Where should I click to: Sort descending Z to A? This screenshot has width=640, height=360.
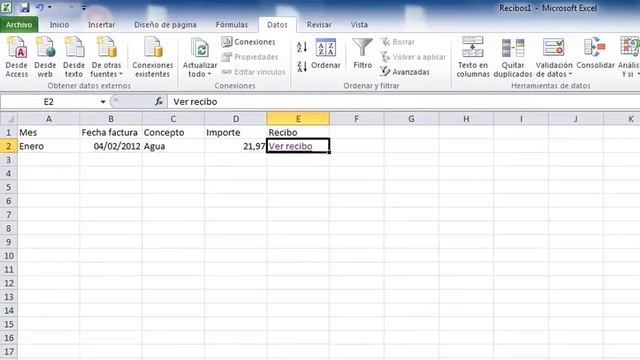point(302,67)
